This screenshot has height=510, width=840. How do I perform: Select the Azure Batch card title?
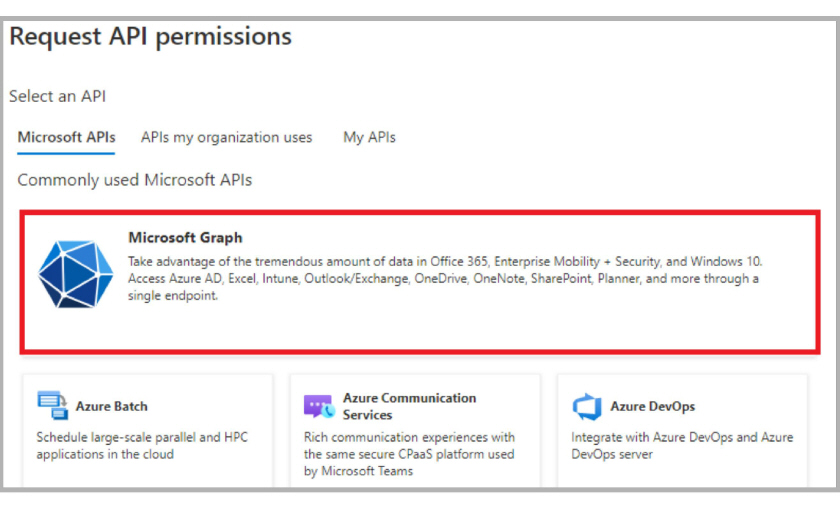coord(111,406)
